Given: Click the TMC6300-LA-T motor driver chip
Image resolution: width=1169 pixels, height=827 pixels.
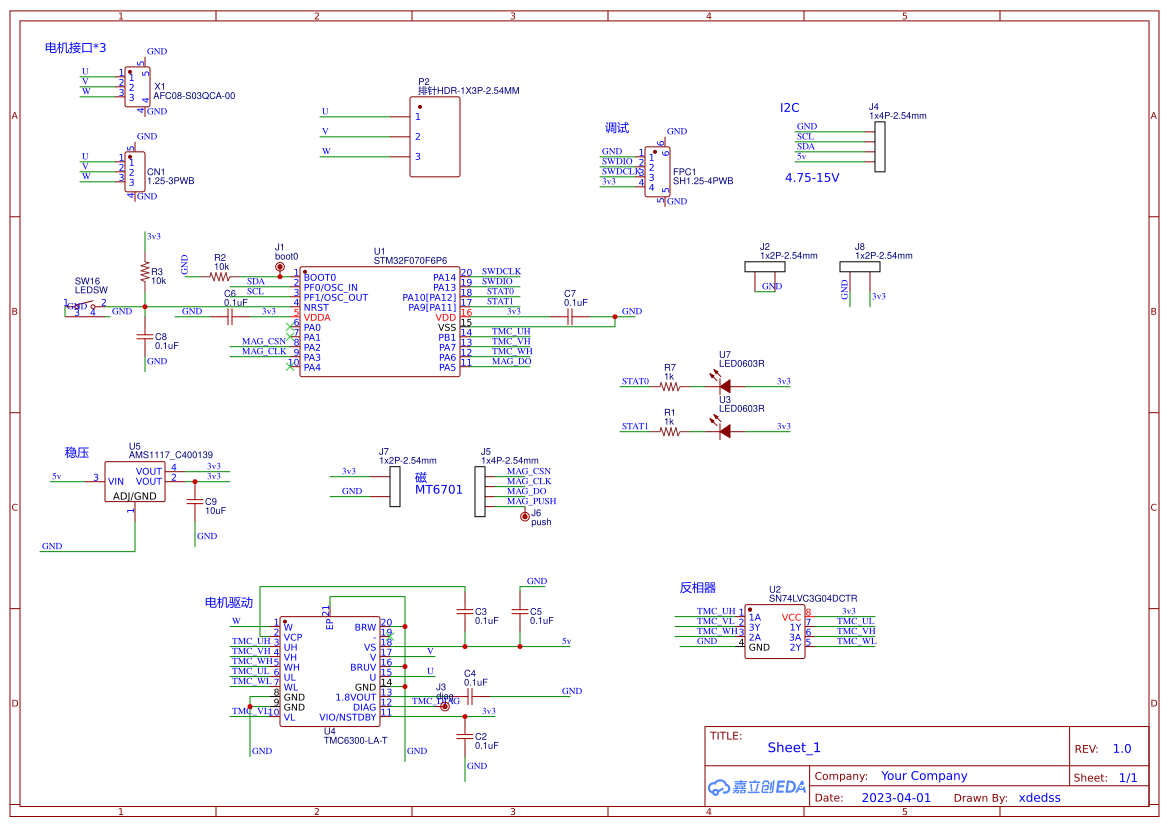Looking at the screenshot, I should tap(329, 671).
